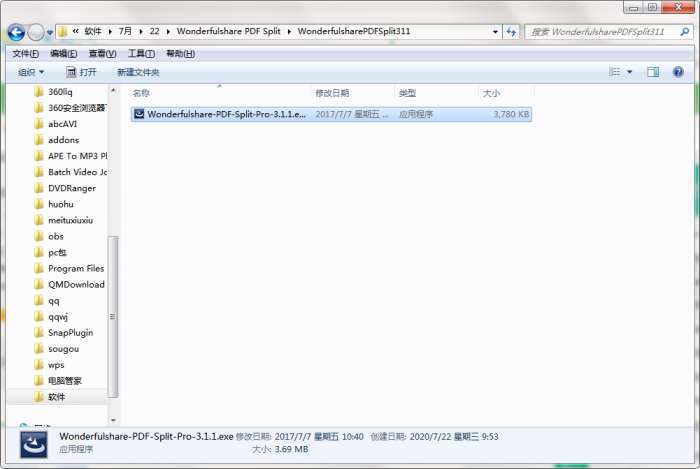Click the magnifier search icon
The height and width of the screenshot is (469, 700).
pos(684,32)
